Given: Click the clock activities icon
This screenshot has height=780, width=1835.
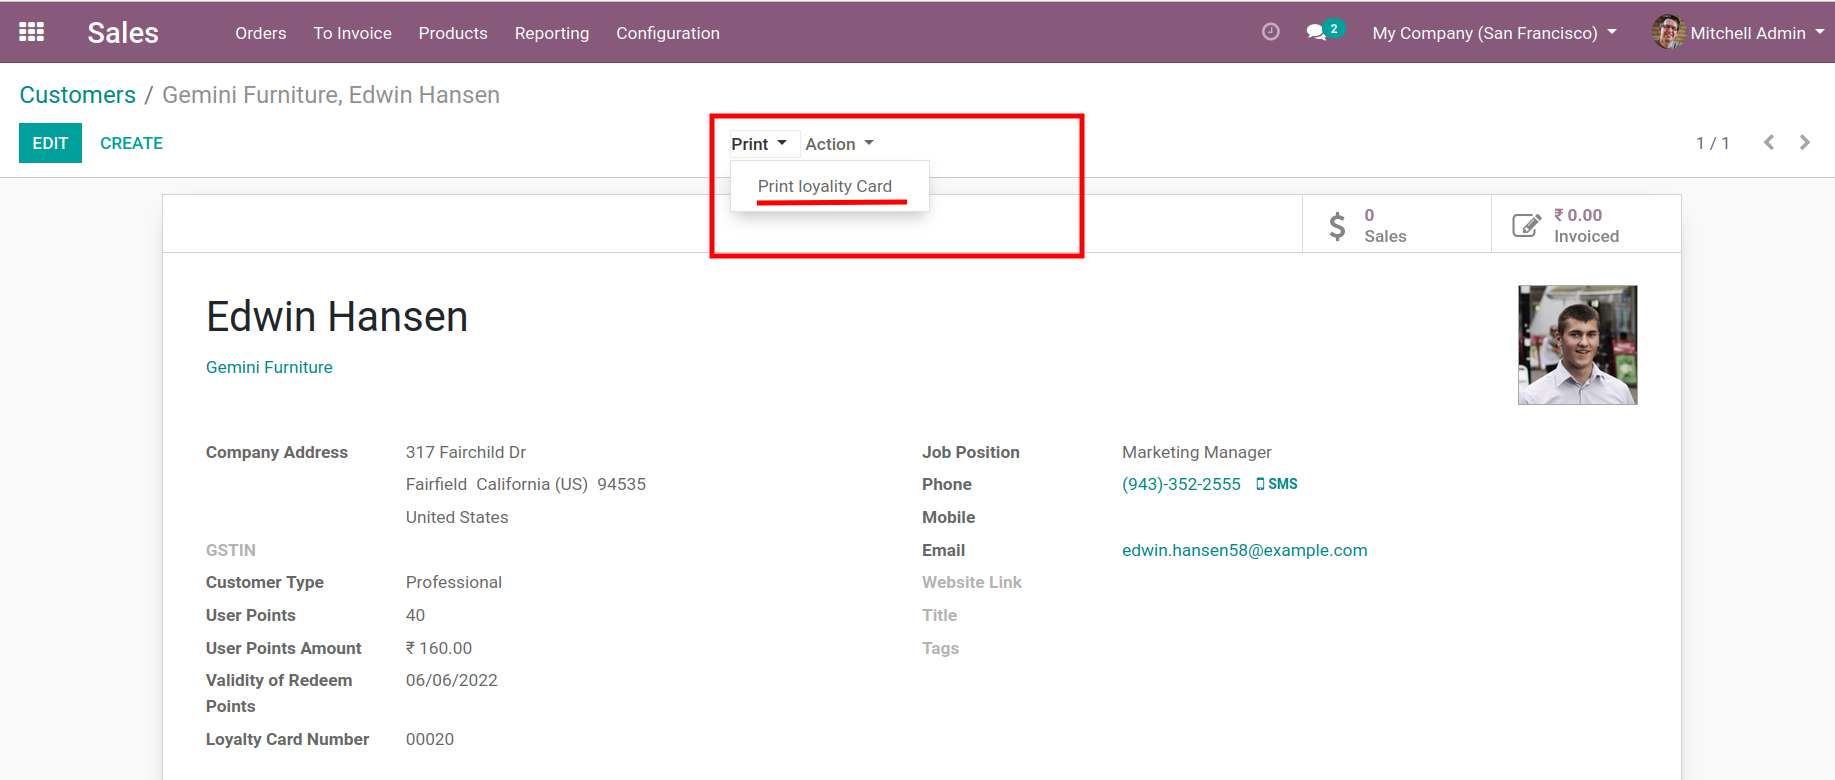Looking at the screenshot, I should tap(1270, 32).
